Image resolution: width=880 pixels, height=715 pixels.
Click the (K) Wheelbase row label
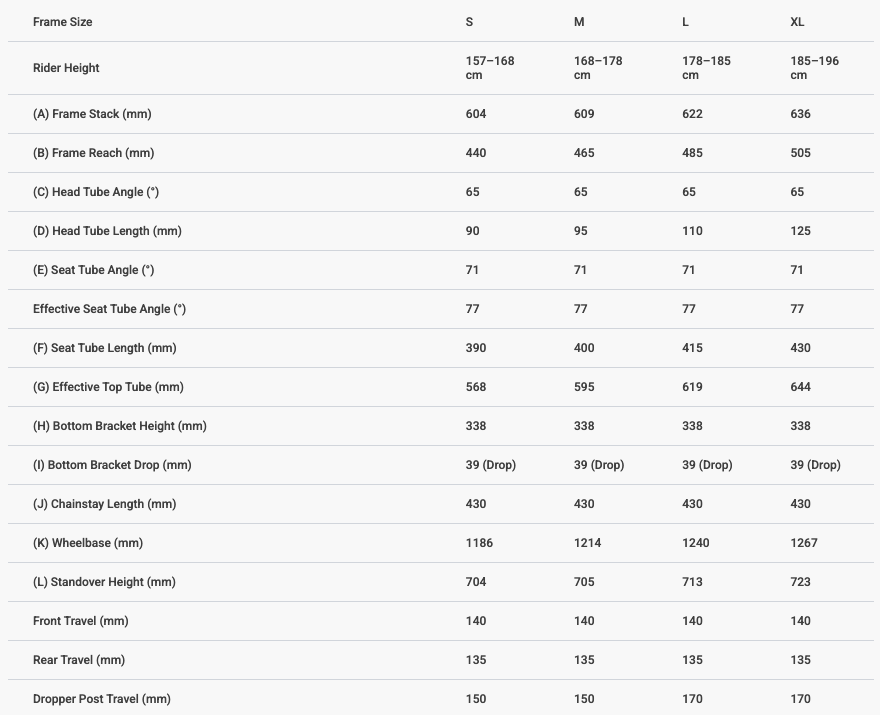coord(88,543)
